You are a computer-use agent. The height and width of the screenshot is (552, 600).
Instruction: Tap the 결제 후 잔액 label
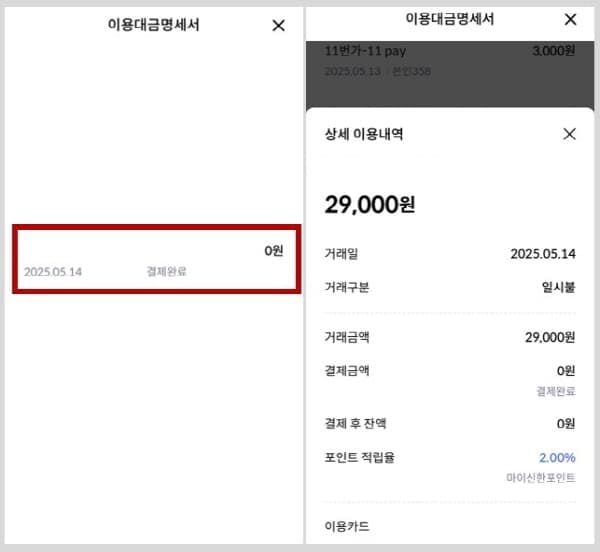pyautogui.click(x=355, y=423)
